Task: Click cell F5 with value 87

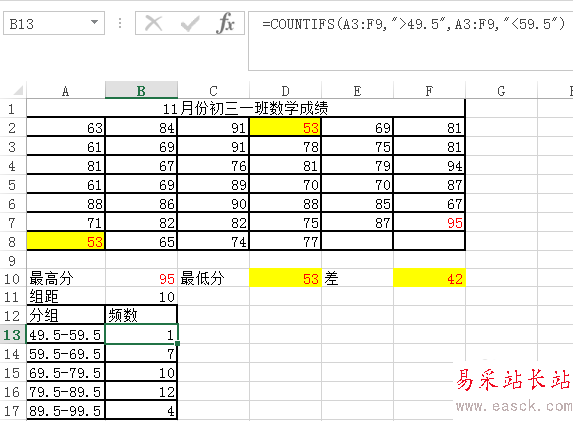Action: click(x=429, y=185)
